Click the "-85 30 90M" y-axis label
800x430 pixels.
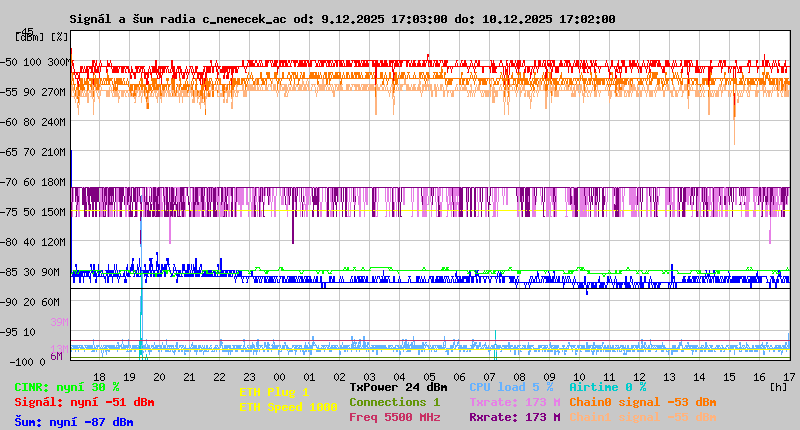click(x=31, y=272)
